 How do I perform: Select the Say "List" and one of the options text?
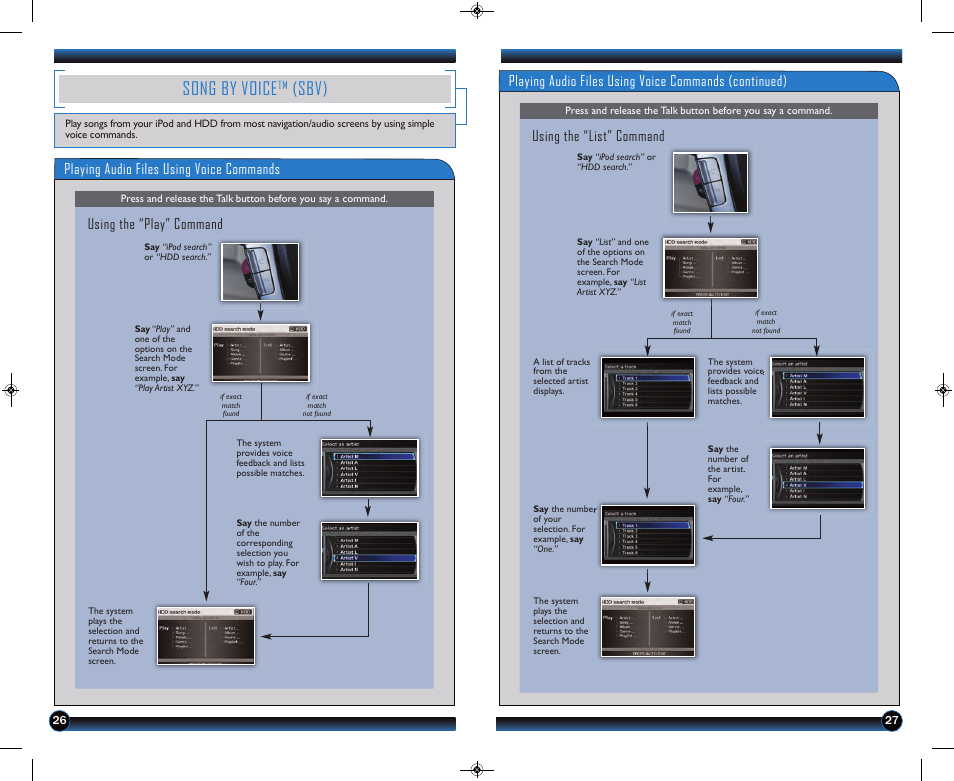click(613, 267)
